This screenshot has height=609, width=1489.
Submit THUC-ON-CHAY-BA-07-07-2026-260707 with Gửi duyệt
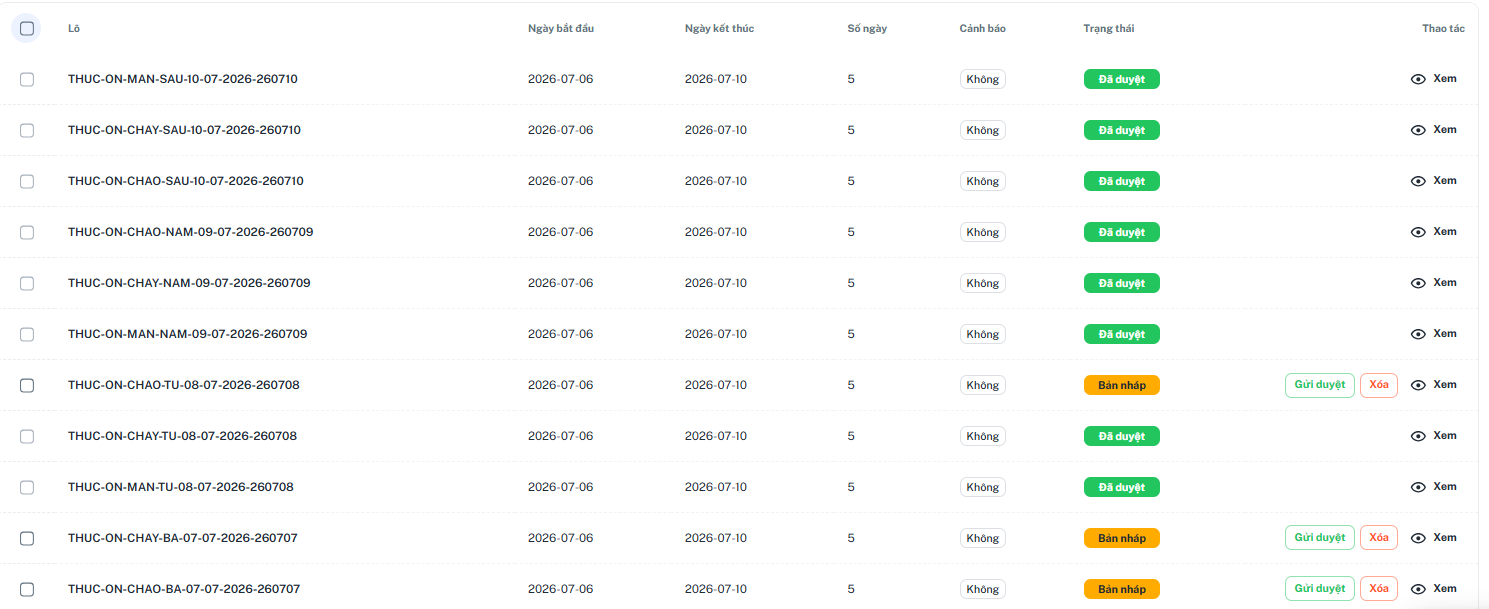pyautogui.click(x=1320, y=538)
